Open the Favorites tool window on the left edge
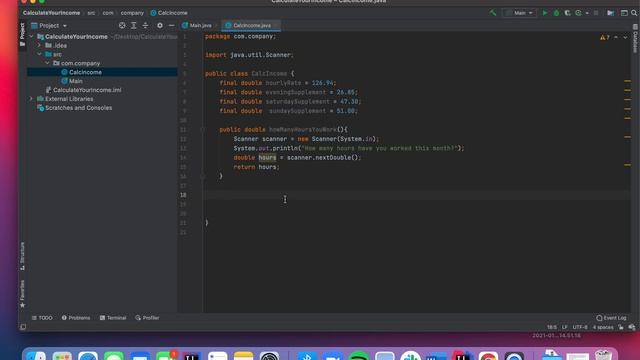 tap(22, 293)
